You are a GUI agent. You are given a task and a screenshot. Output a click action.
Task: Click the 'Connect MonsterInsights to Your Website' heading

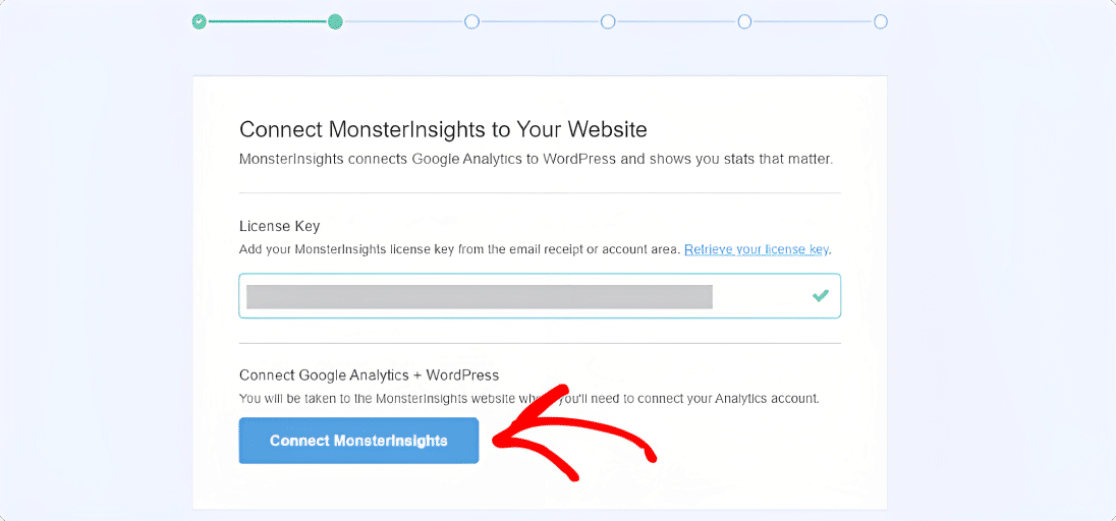[443, 130]
